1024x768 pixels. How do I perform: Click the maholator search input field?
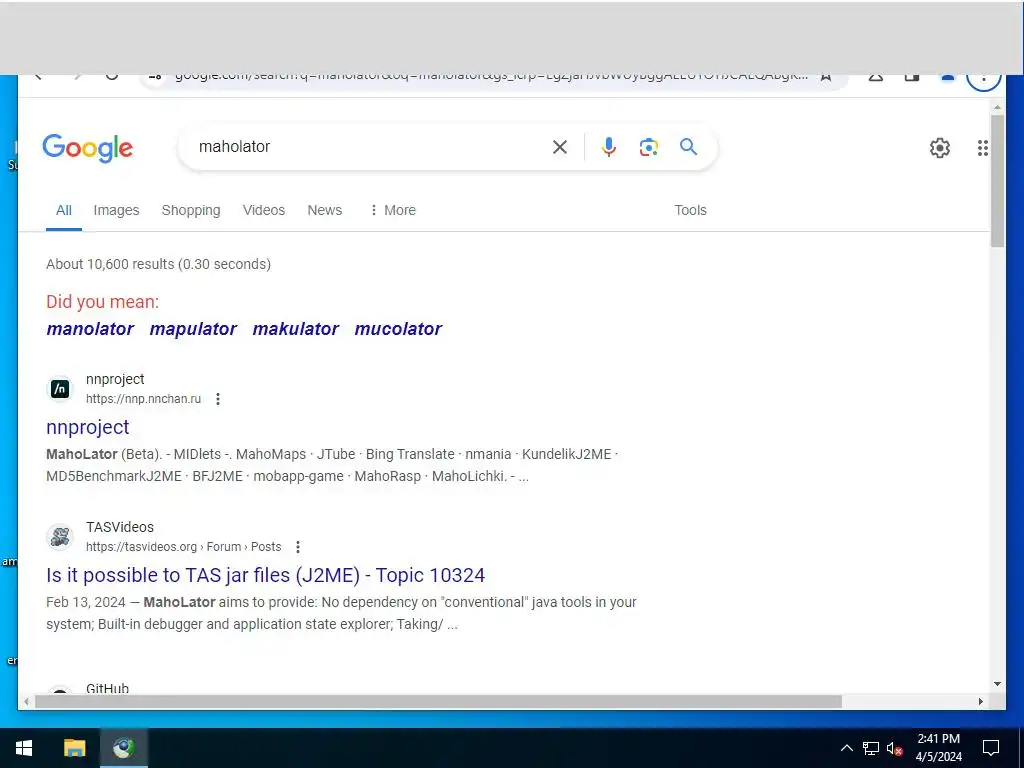tap(366, 147)
